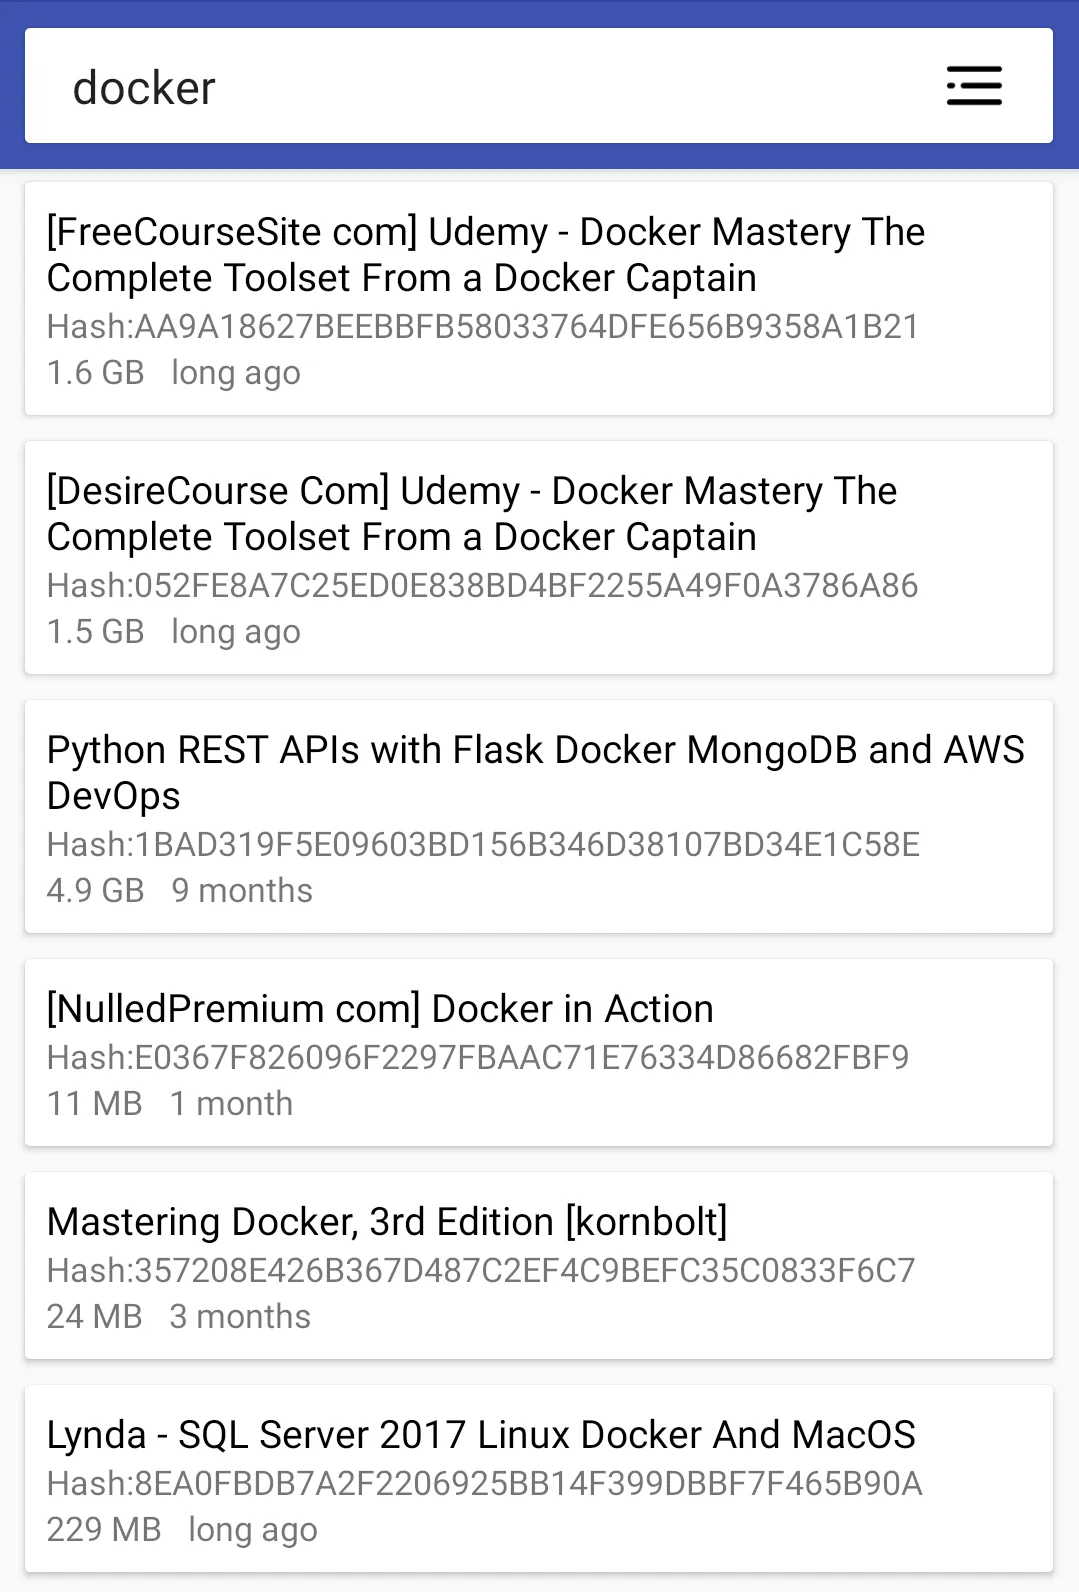Select the DesireCourse Docker Mastery torrent
The width and height of the screenshot is (1079, 1592).
pos(471,513)
